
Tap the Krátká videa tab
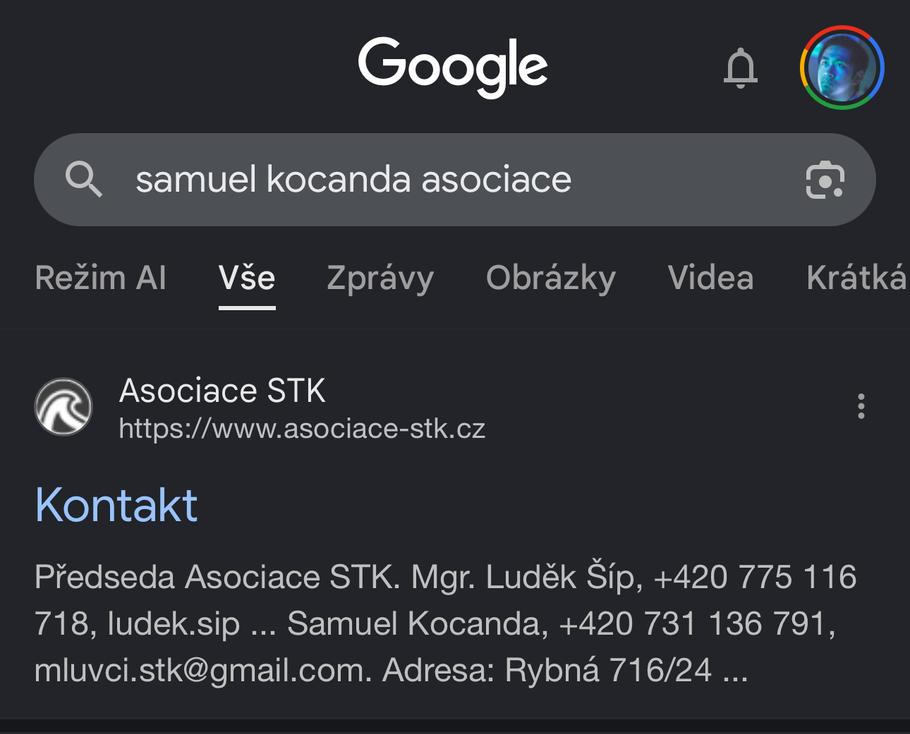click(858, 278)
